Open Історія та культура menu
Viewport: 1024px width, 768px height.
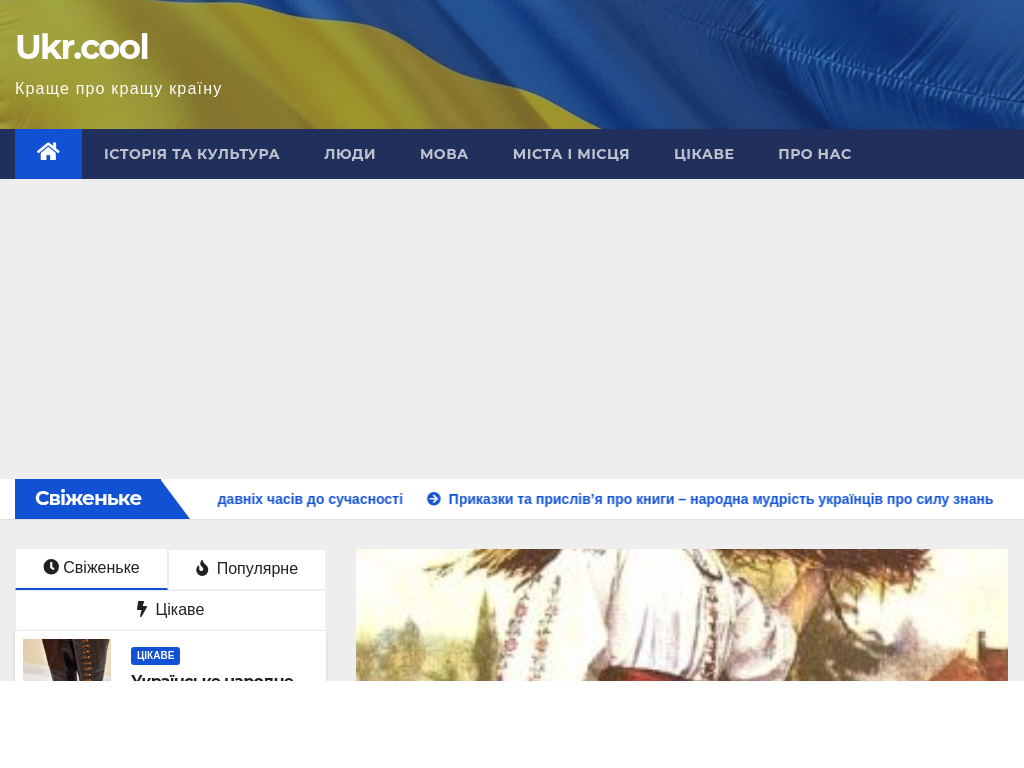point(191,154)
